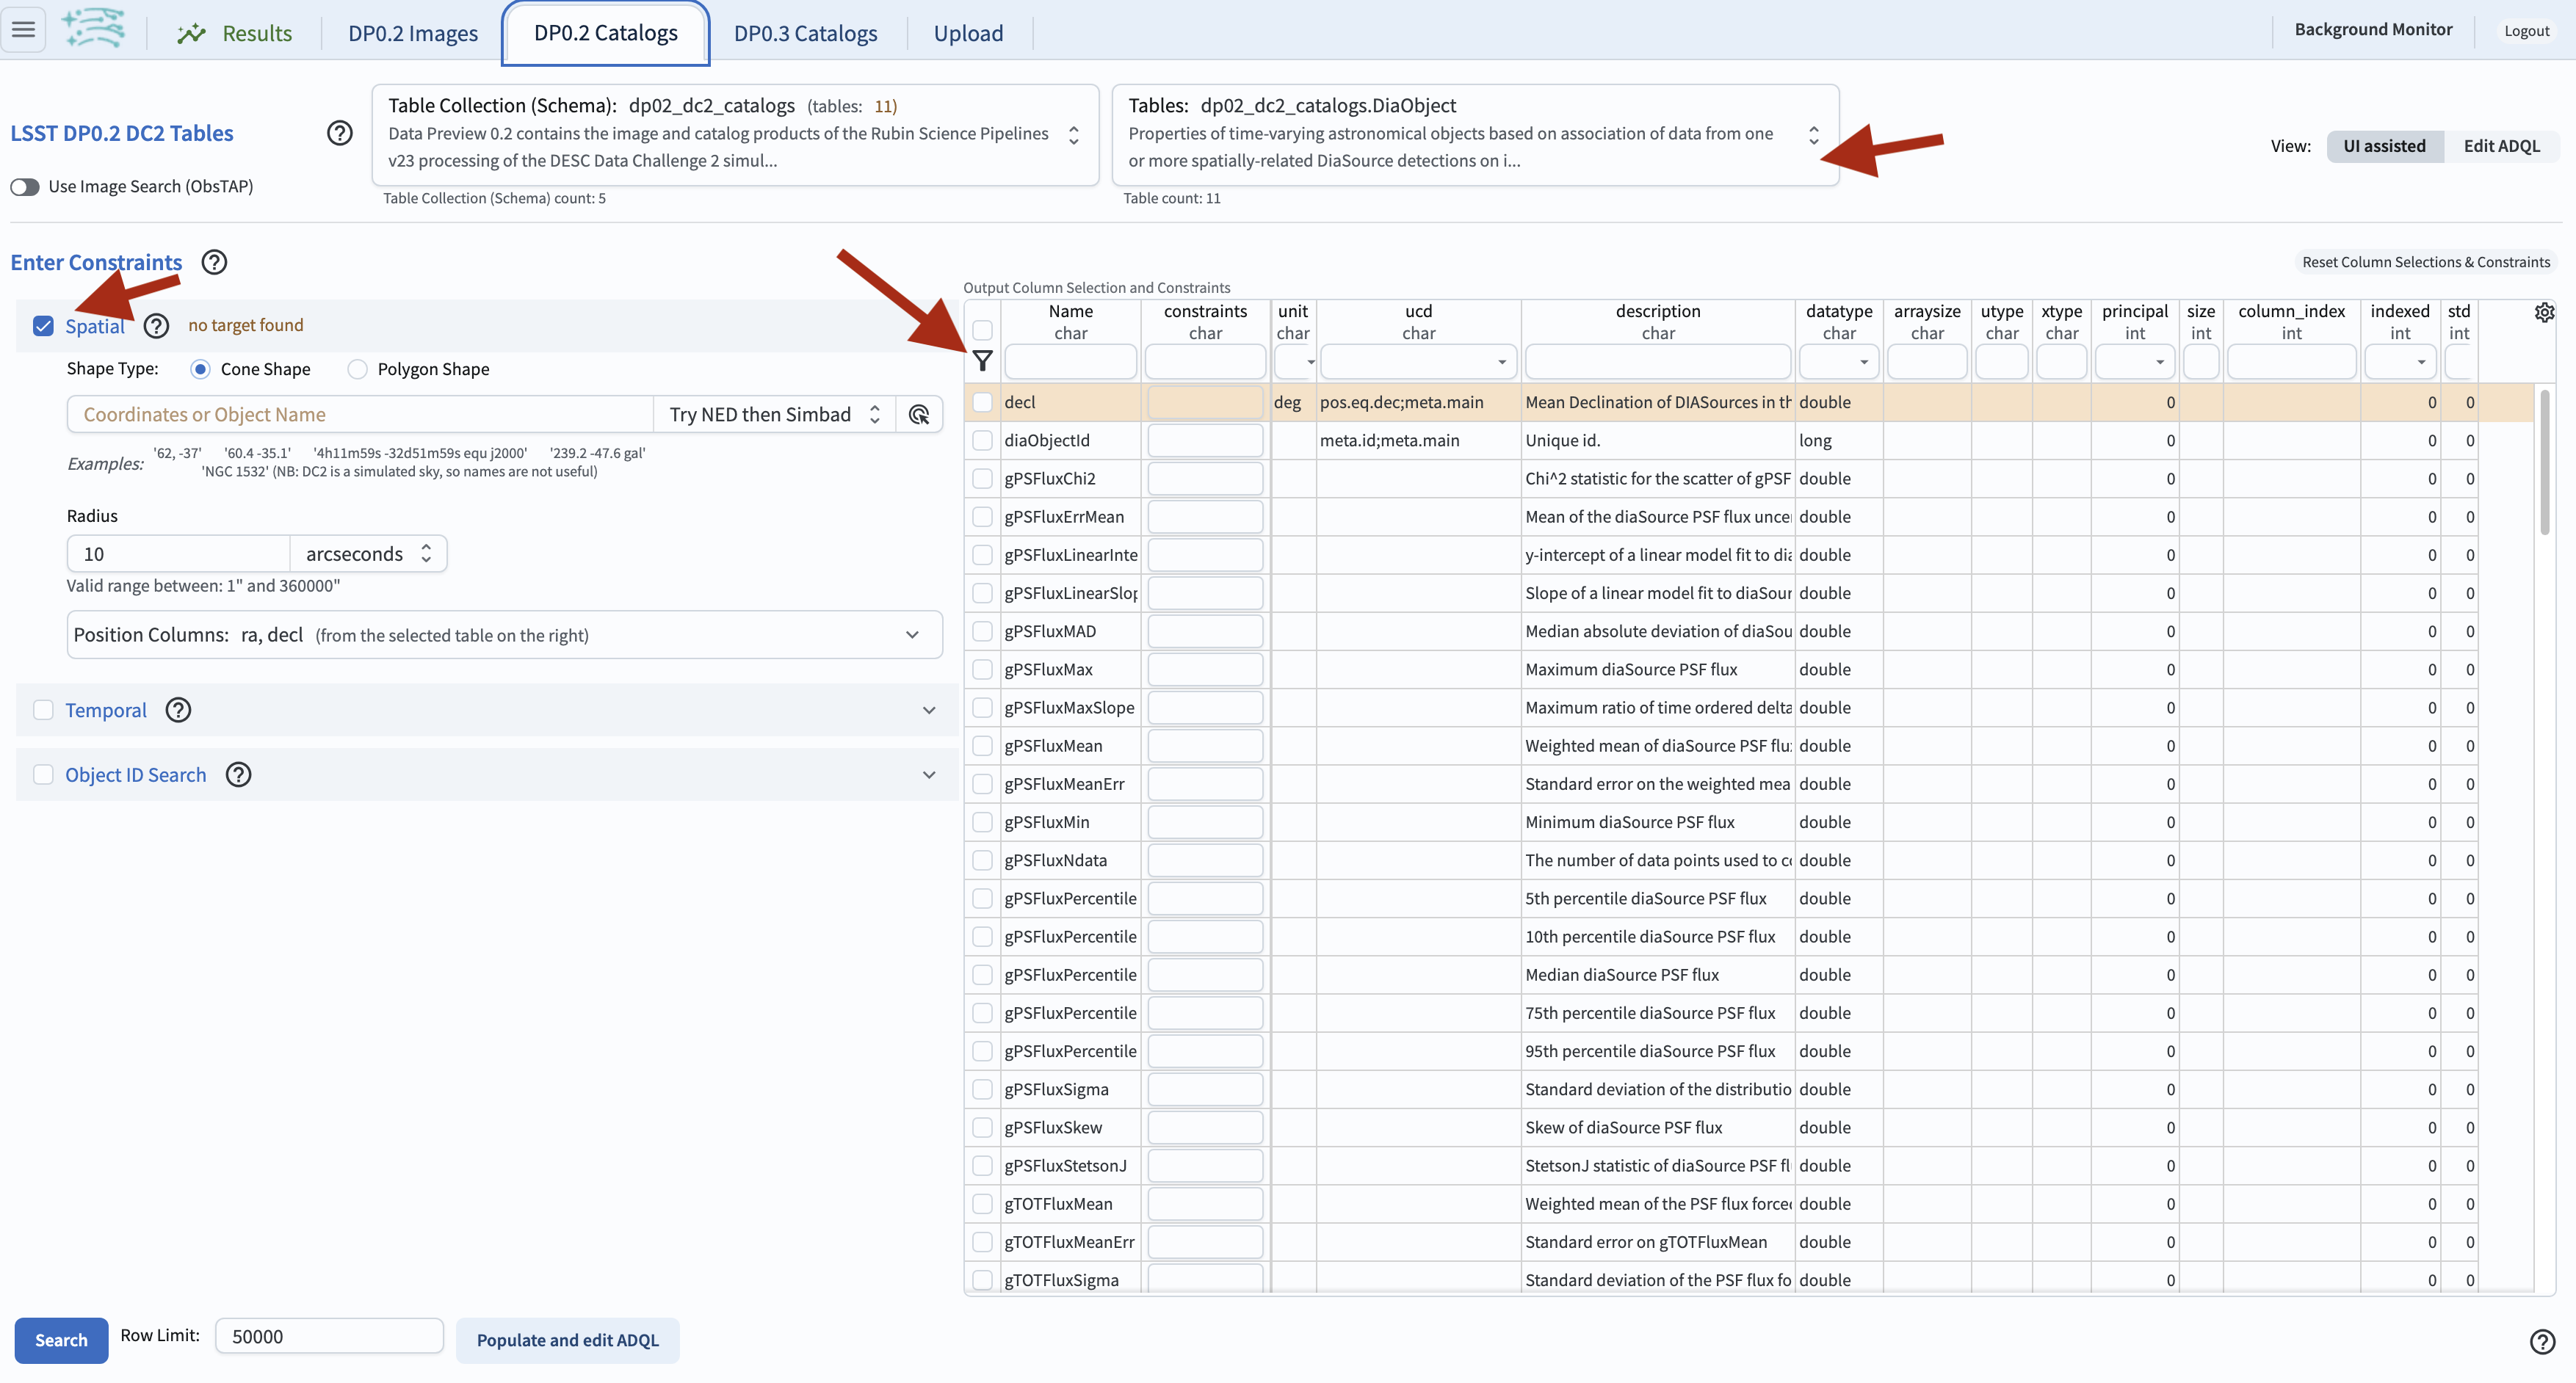Click help icon next to LSST DP0.2 DC2 Tables

340,133
